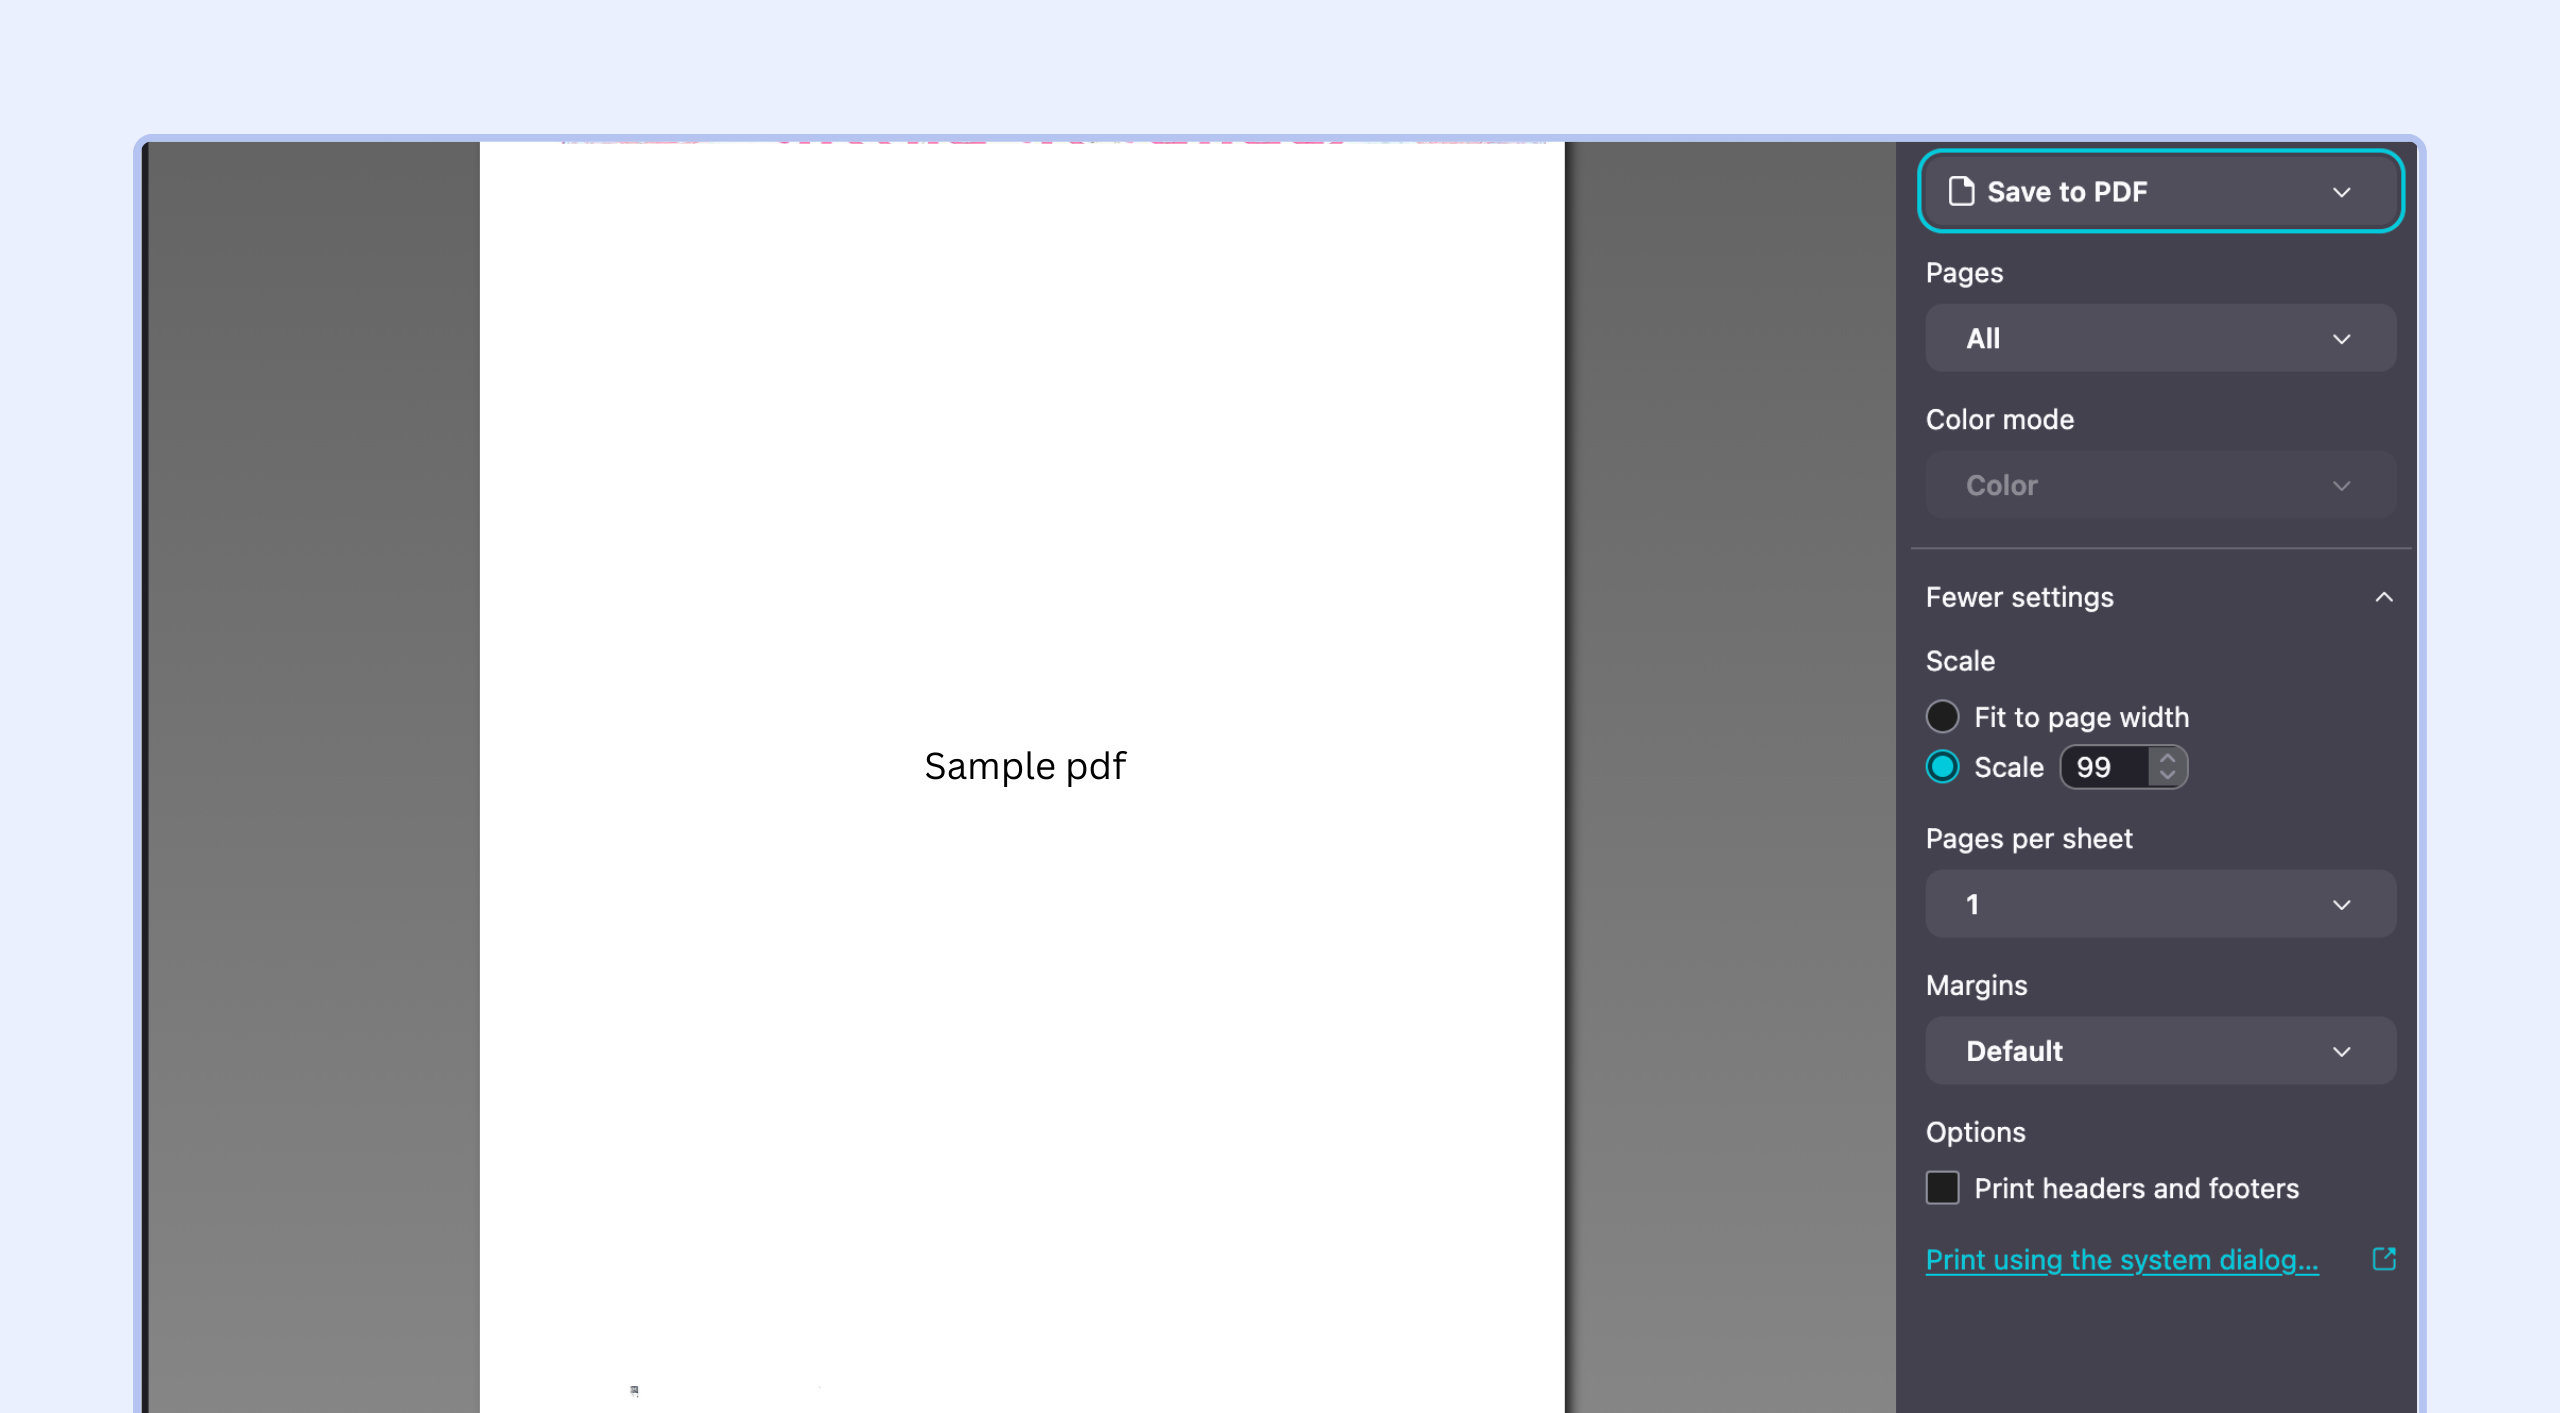Open the Color mode dropdown
The image size is (2560, 1413).
(x=2160, y=485)
